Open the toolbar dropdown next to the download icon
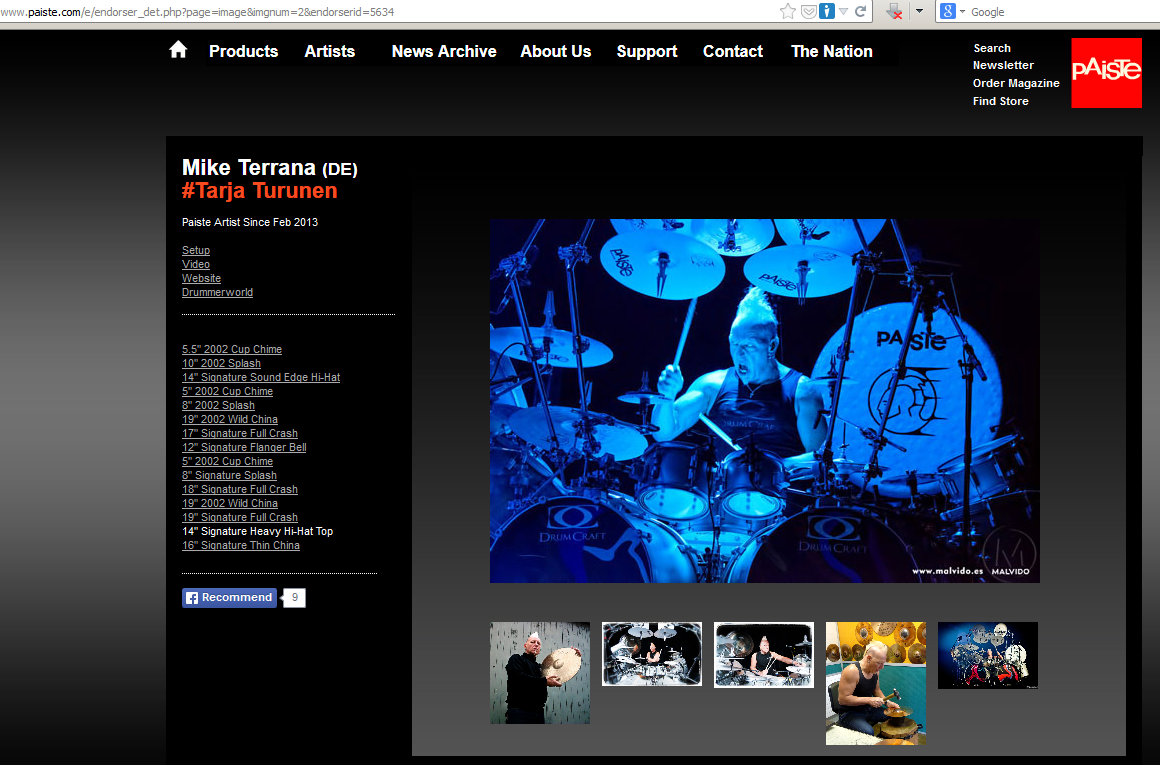The width and height of the screenshot is (1160, 765). tap(920, 11)
